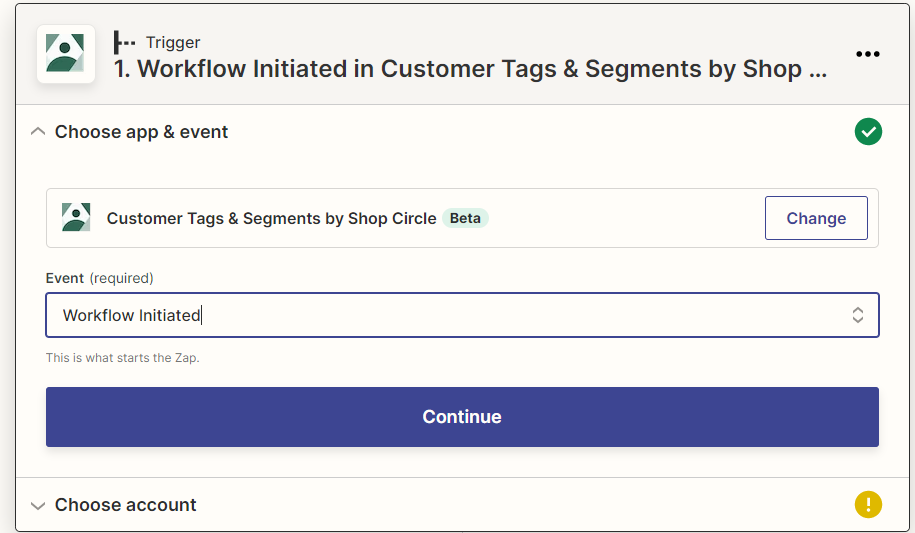Click the Beta badge

coord(465,218)
